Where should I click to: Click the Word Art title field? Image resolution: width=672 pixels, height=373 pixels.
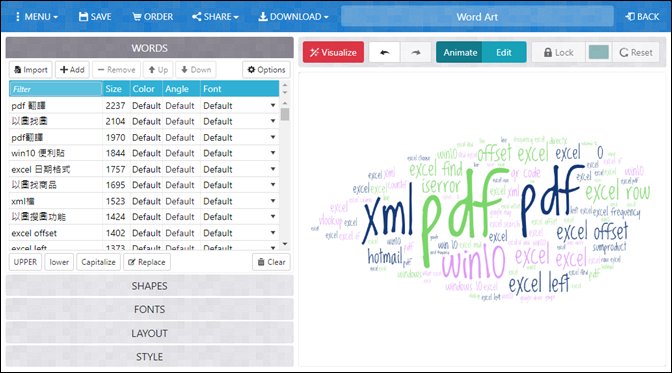(477, 17)
